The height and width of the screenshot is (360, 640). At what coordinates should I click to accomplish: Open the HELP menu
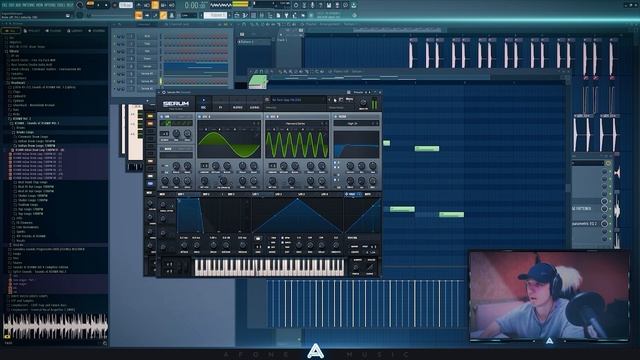click(x=70, y=5)
